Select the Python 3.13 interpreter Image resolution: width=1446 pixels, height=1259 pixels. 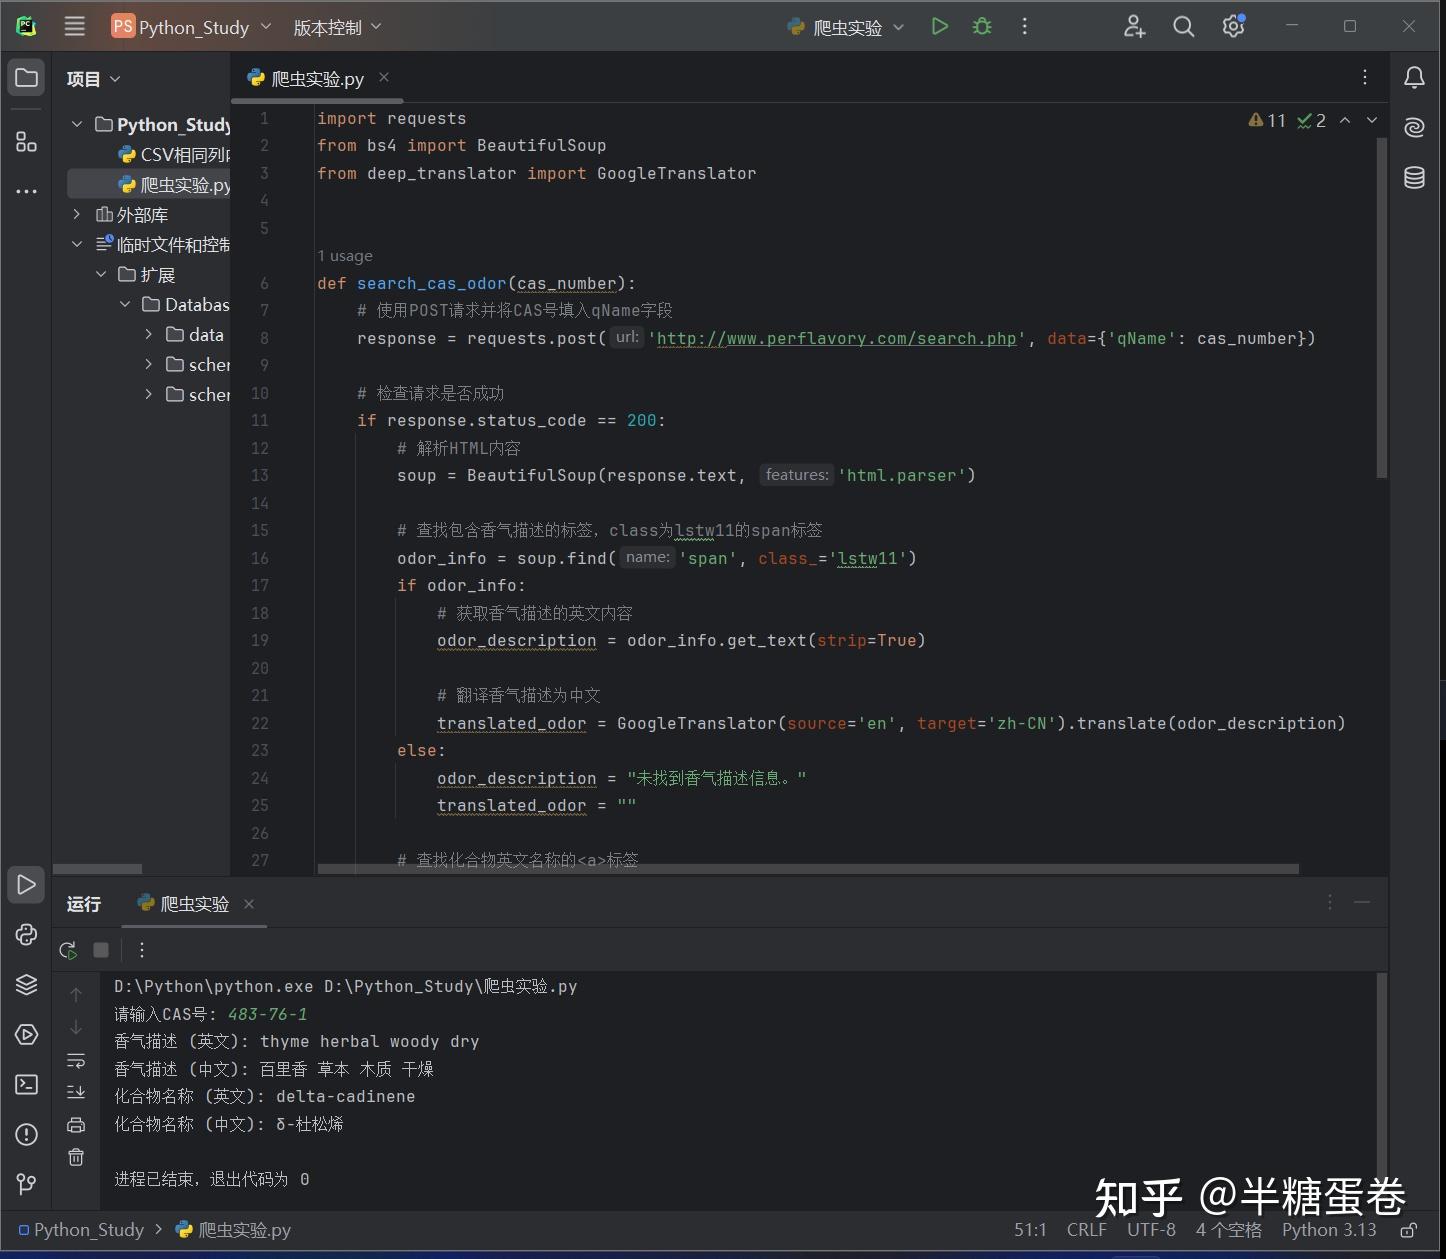coord(1330,1230)
